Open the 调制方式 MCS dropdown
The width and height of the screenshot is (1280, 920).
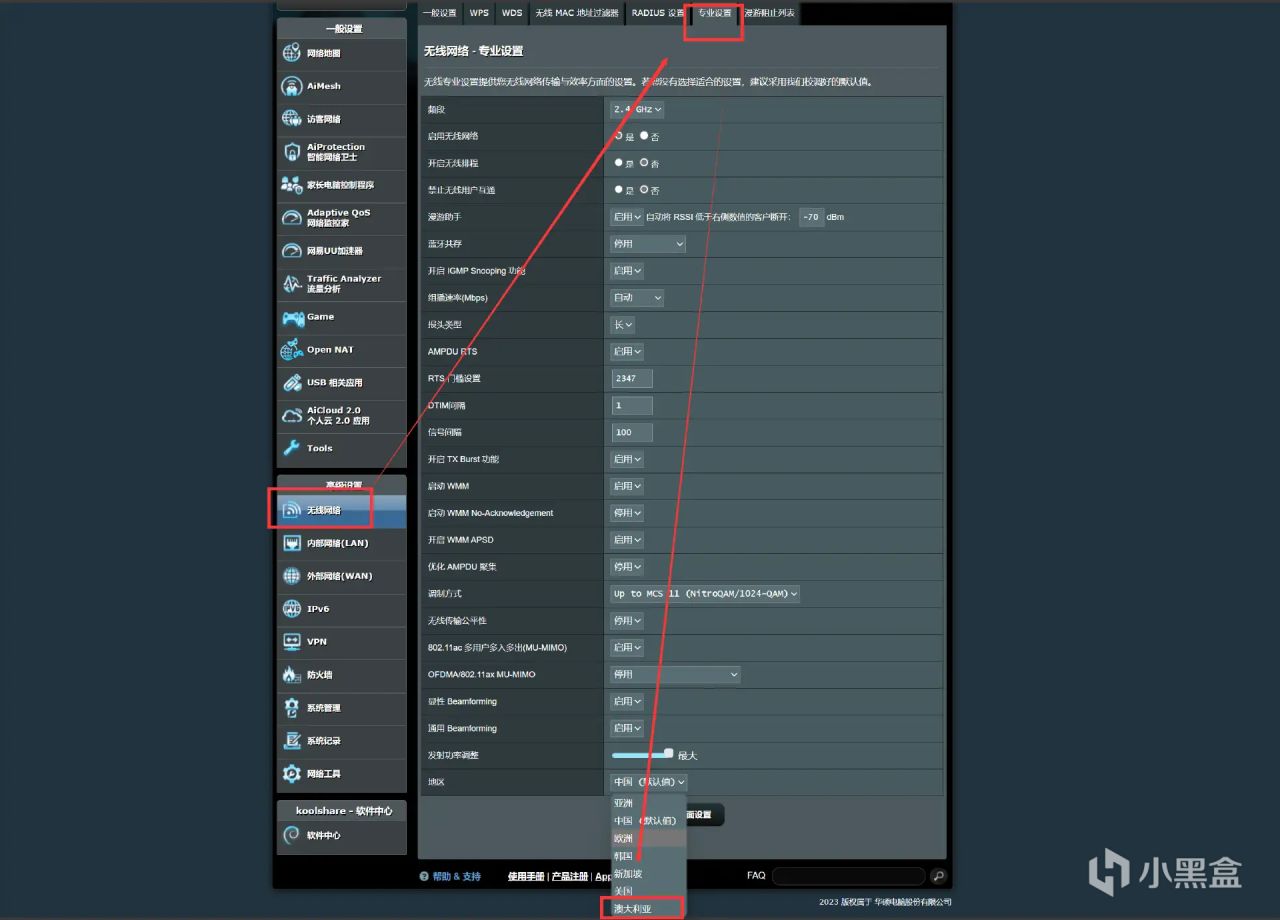coord(705,594)
